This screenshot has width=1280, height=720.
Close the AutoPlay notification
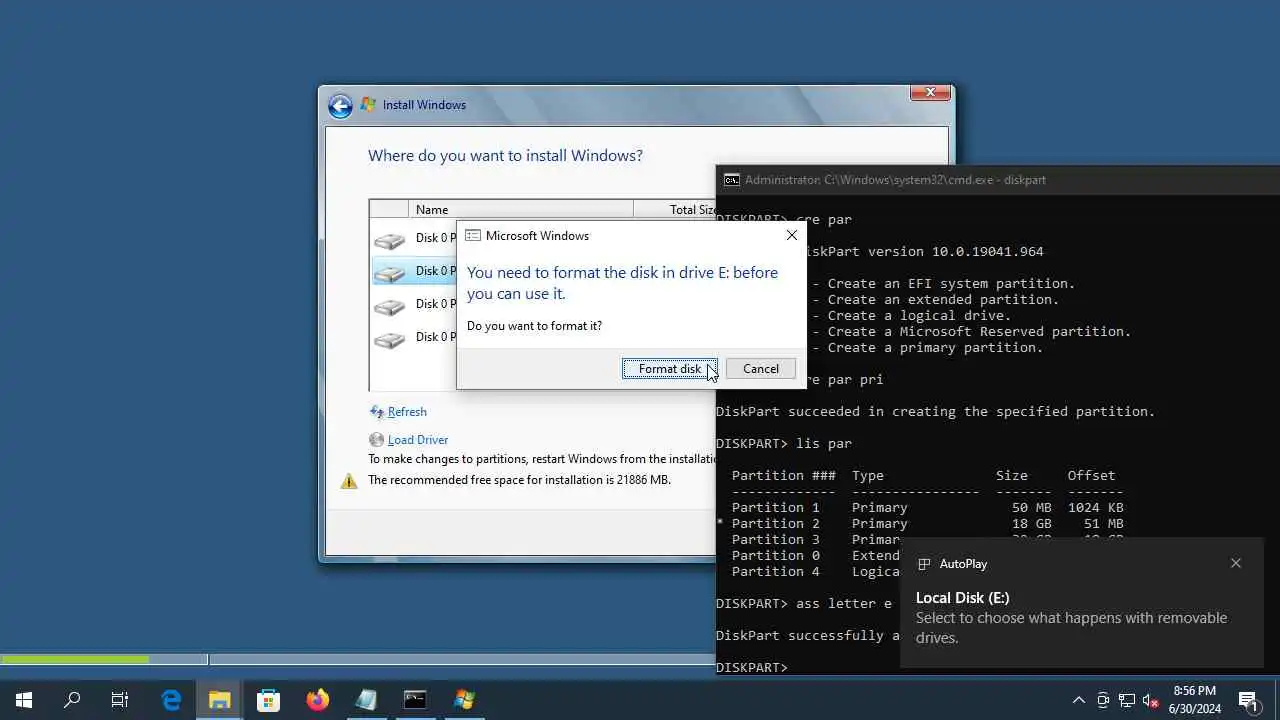tap(1236, 563)
